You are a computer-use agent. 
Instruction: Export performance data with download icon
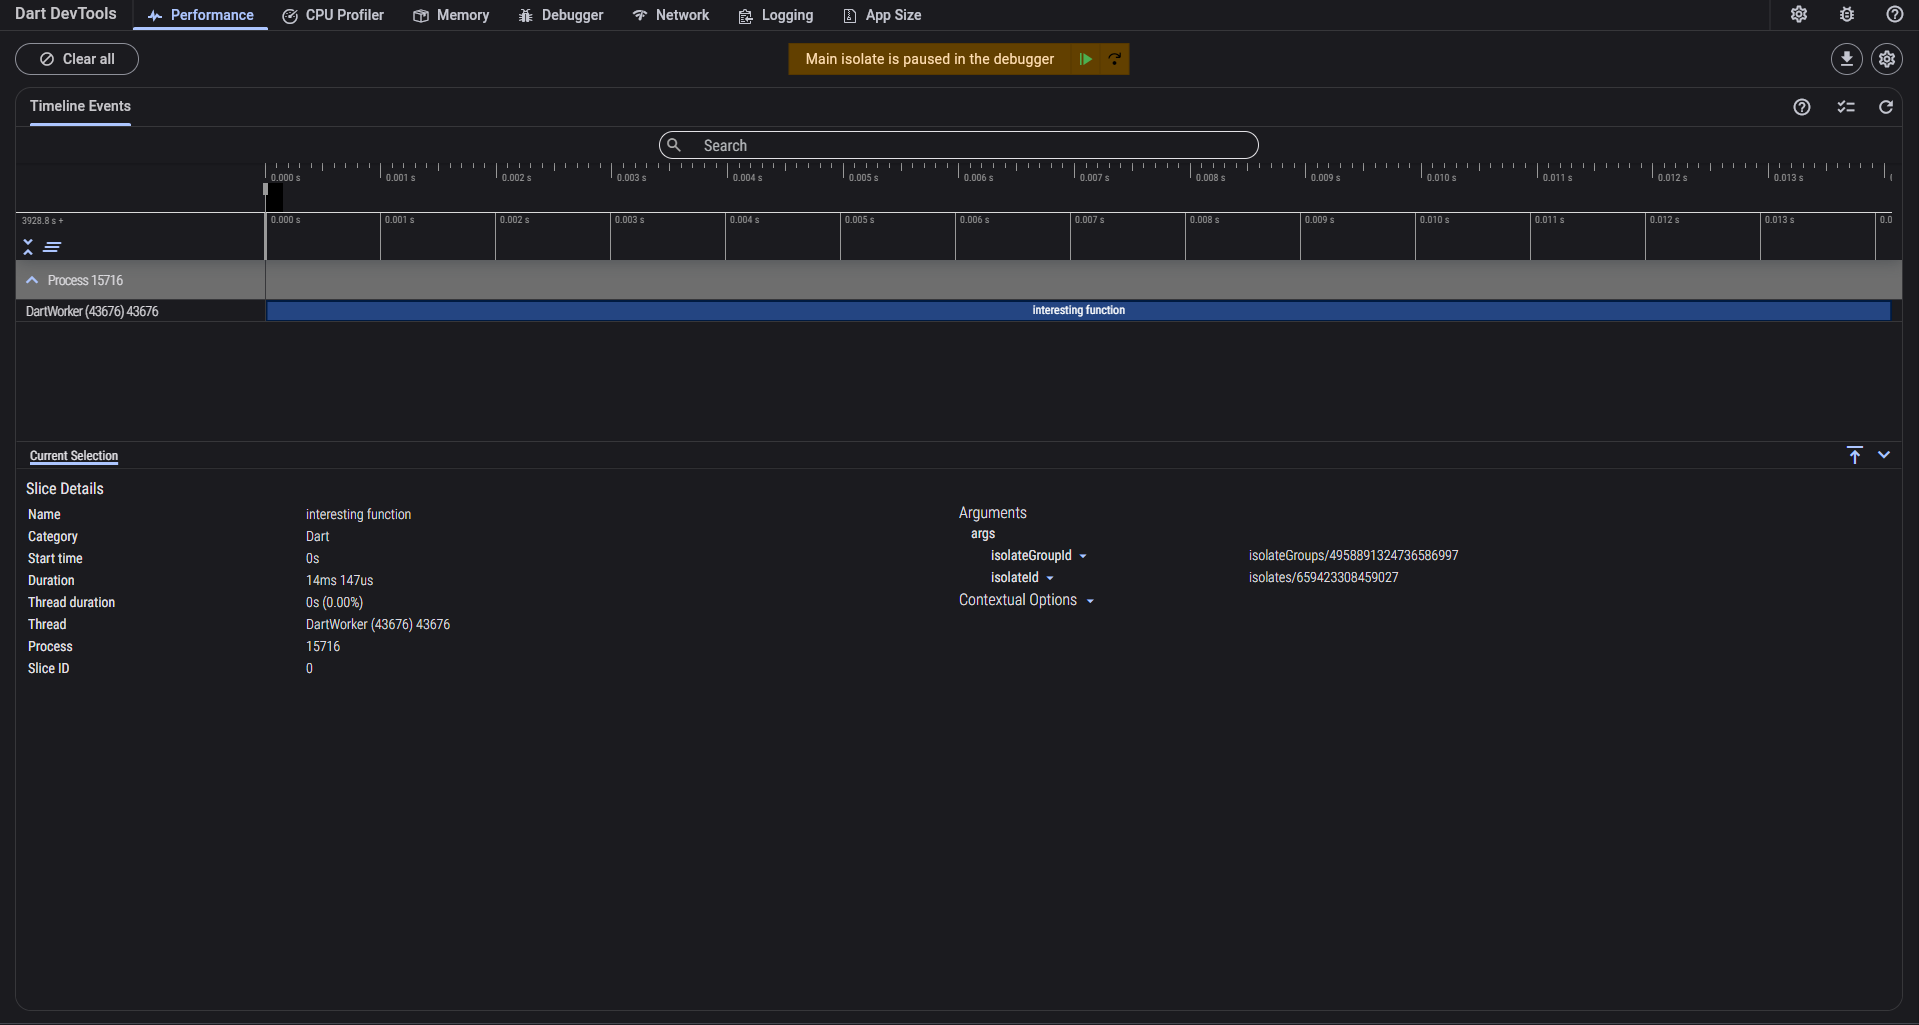[1846, 59]
